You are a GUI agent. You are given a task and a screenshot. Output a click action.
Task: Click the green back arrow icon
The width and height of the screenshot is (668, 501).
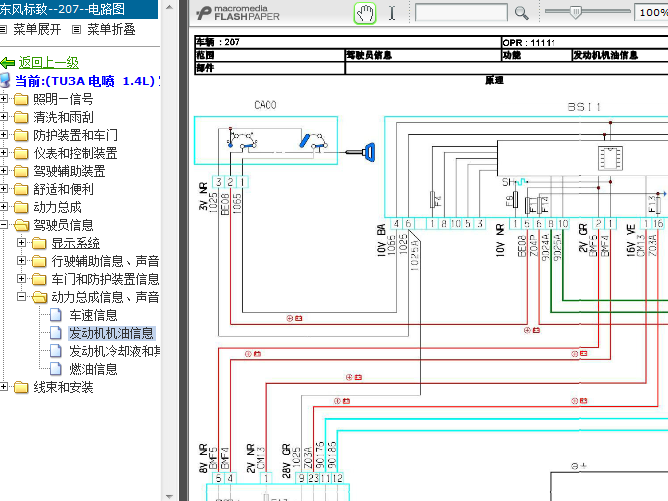point(8,63)
